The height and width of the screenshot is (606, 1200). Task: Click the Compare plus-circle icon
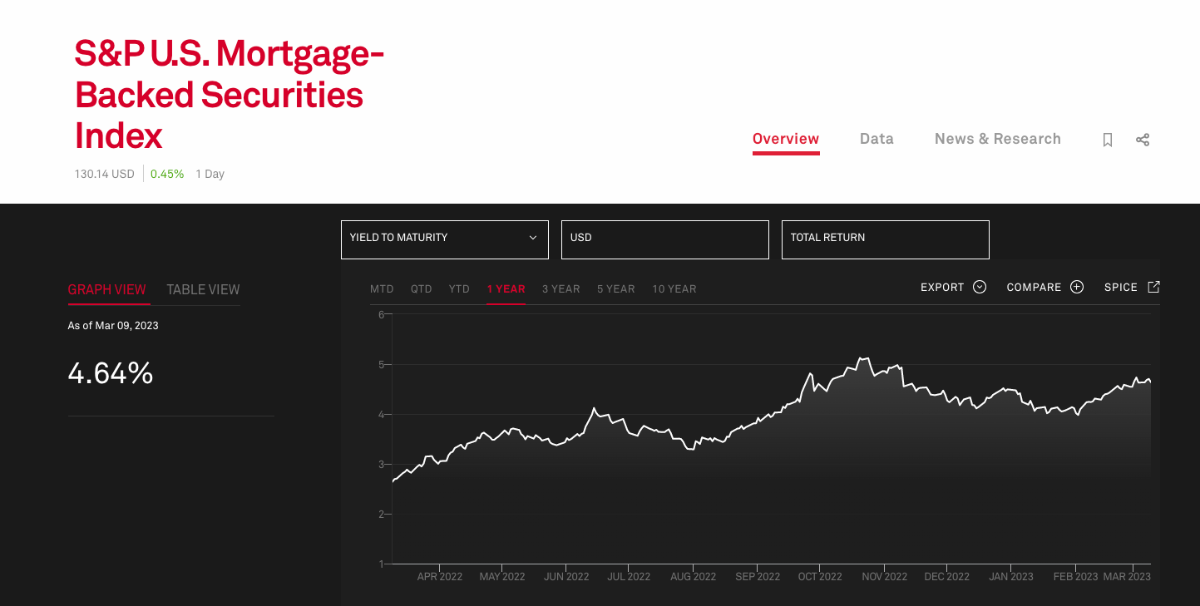[1077, 287]
